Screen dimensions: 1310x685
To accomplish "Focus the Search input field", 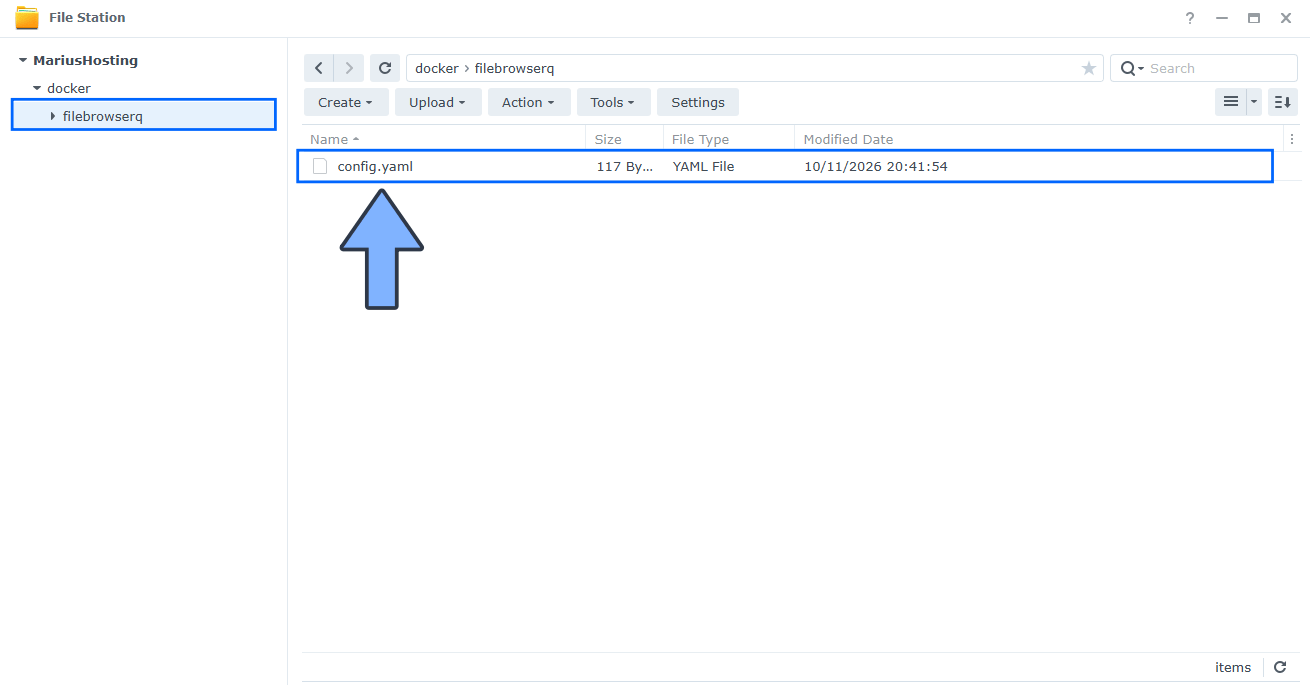I will (x=1220, y=68).
